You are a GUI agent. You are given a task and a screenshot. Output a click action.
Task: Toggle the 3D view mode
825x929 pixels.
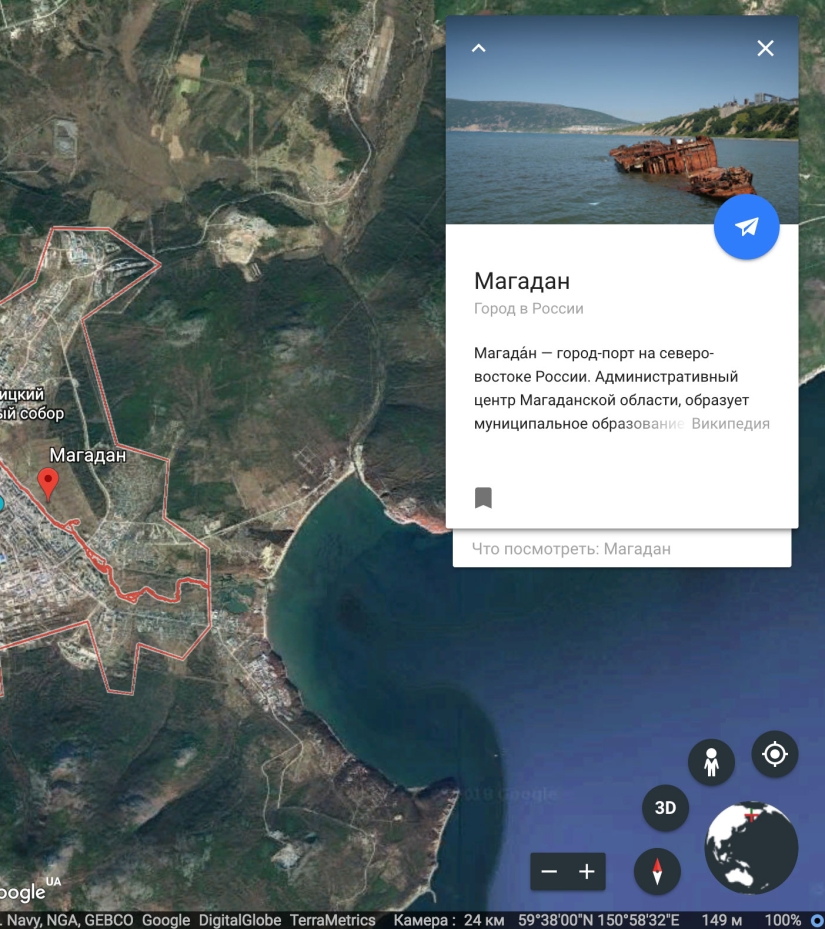tap(665, 806)
